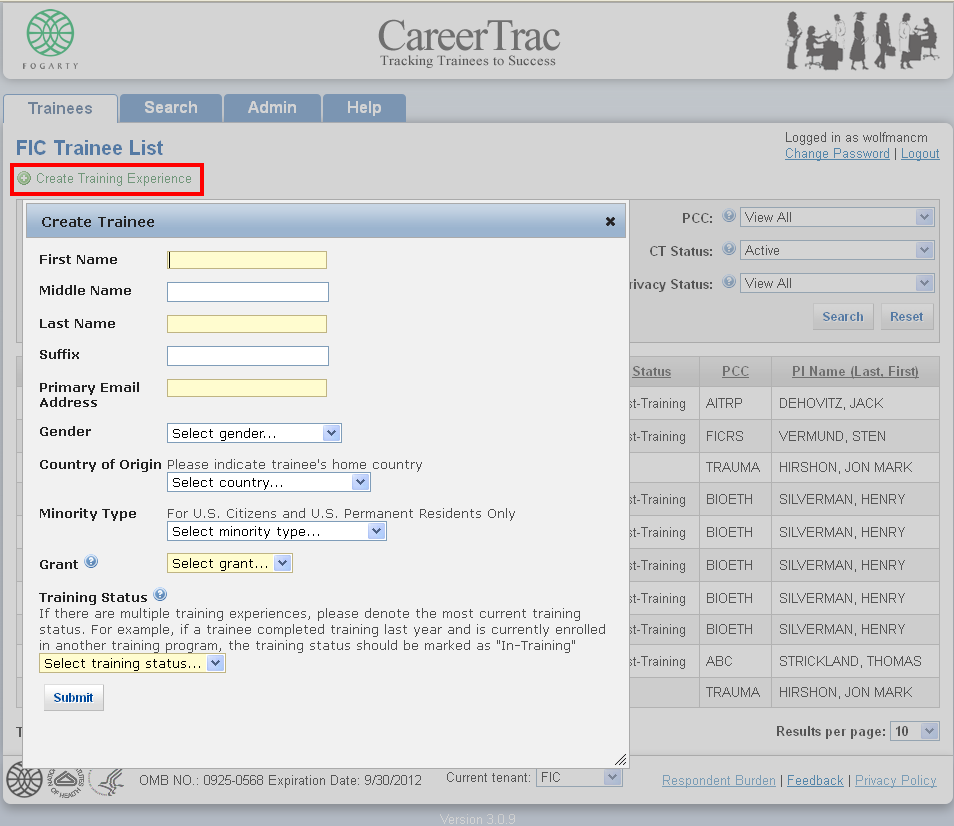
Task: Click the help icon next to Grant
Action: (91, 562)
